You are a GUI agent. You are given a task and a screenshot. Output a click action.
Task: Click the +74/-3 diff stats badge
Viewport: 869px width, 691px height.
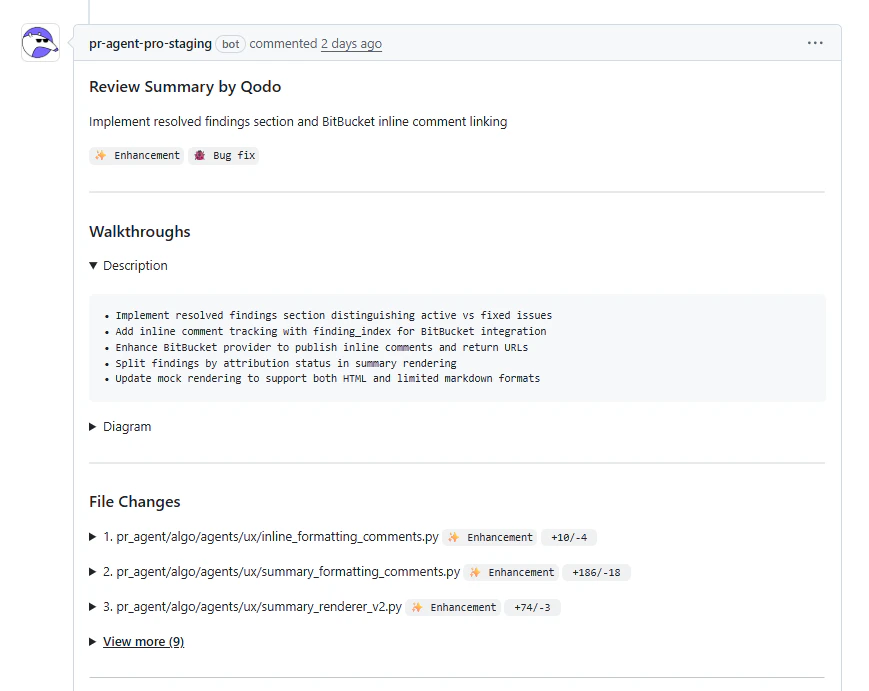point(533,607)
